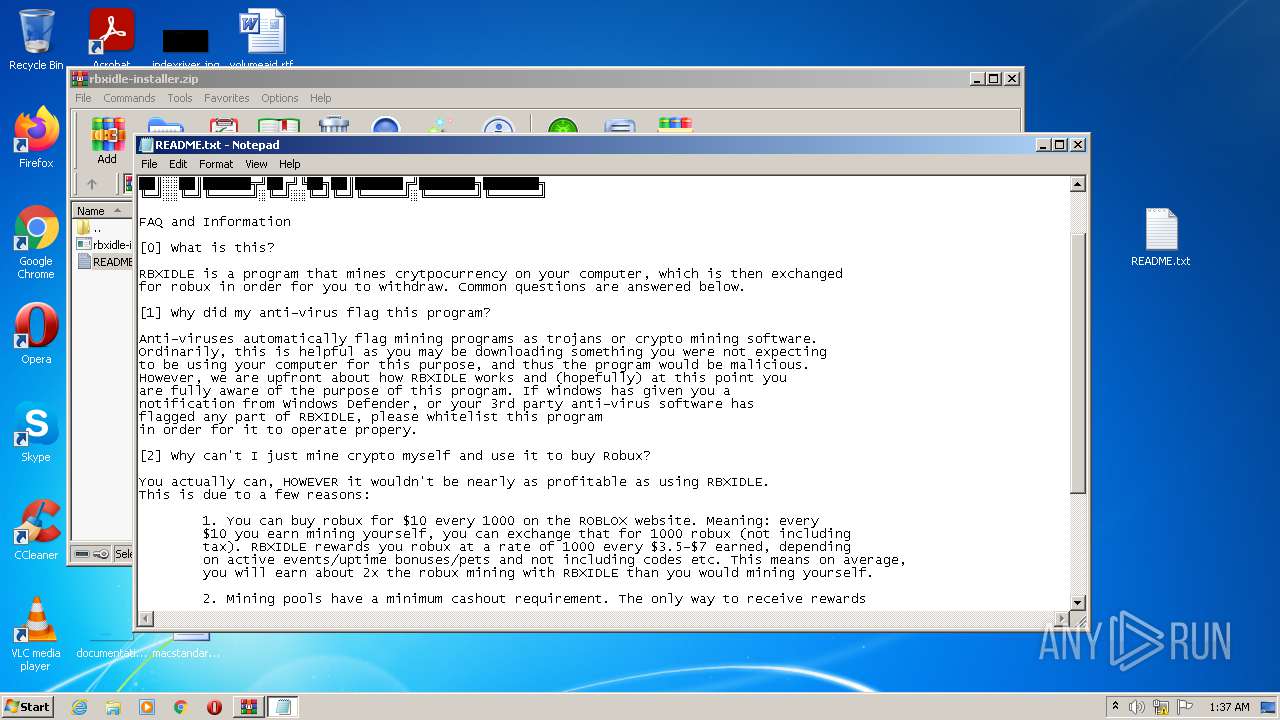This screenshot has width=1280, height=720.
Task: Launch Skype from desktop
Action: [36, 432]
